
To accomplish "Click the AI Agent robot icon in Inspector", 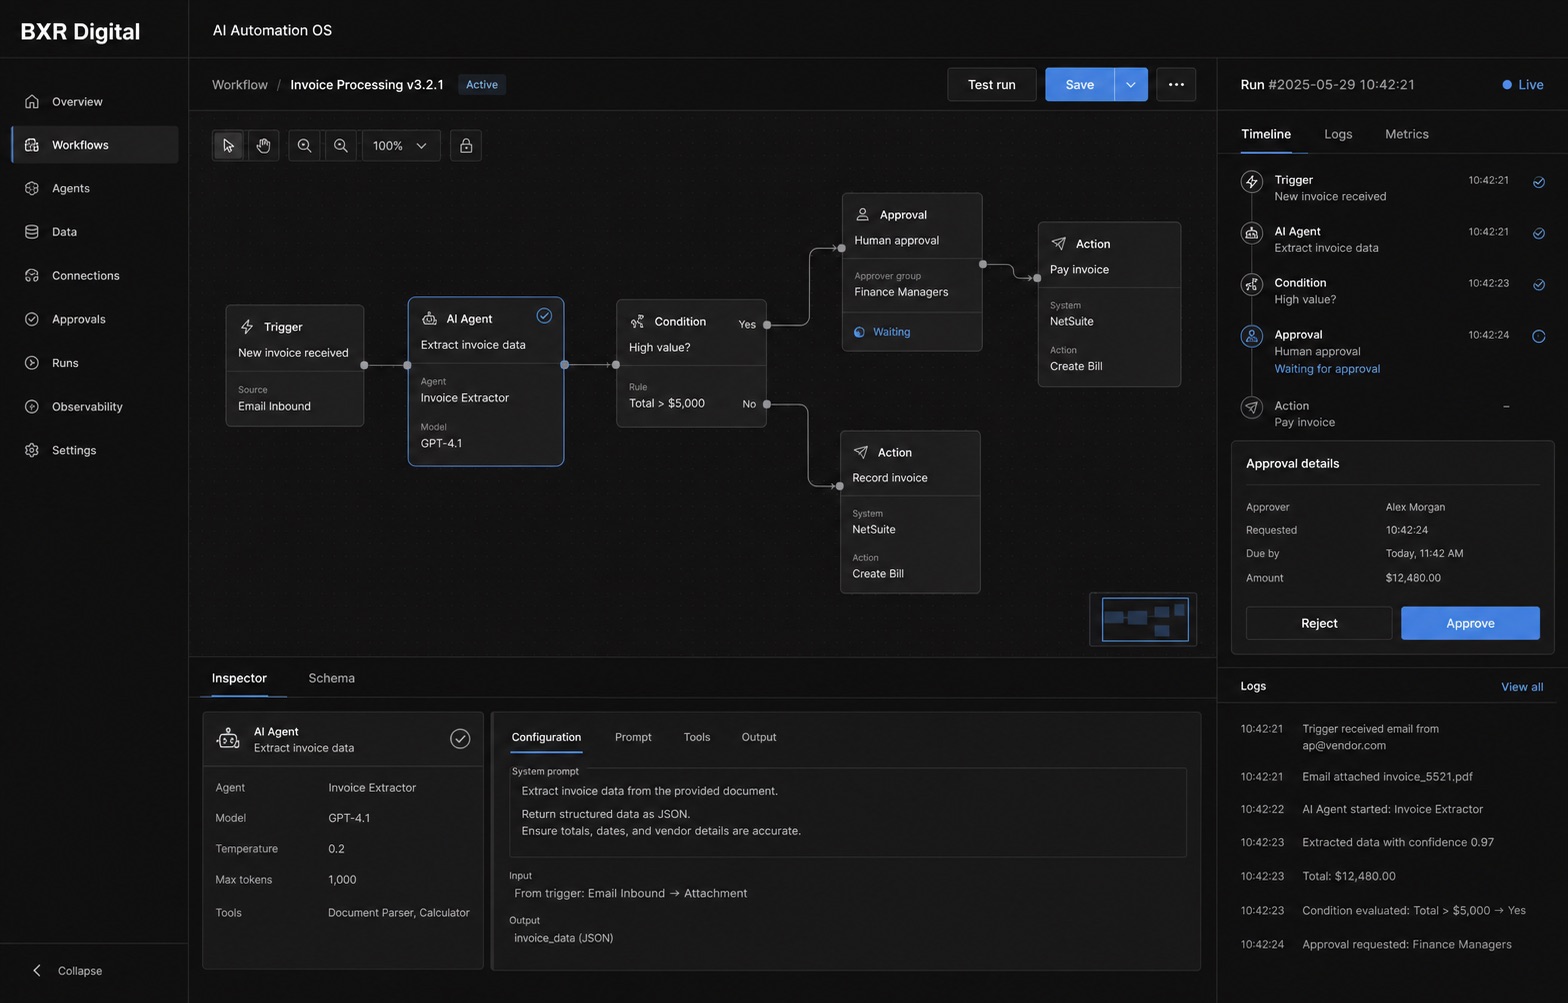I will pos(228,739).
